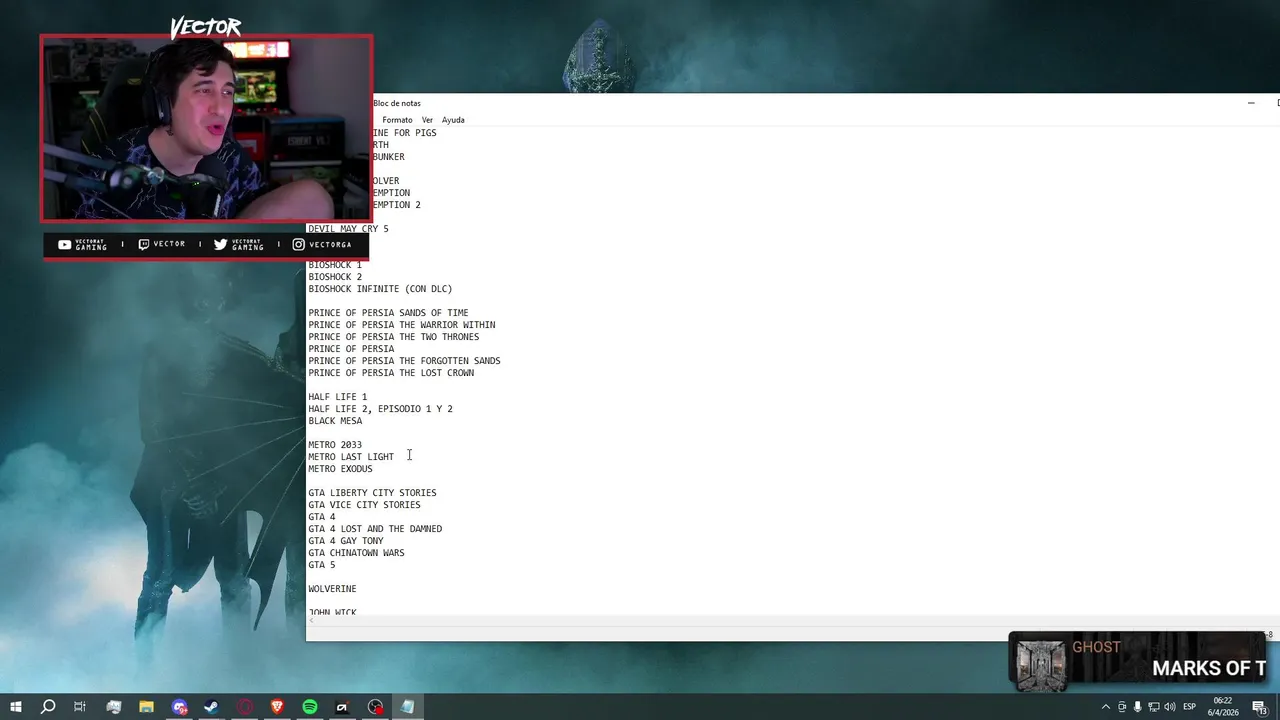The width and height of the screenshot is (1280, 720).
Task: Click the line METRO EXODUS
Action: click(340, 469)
